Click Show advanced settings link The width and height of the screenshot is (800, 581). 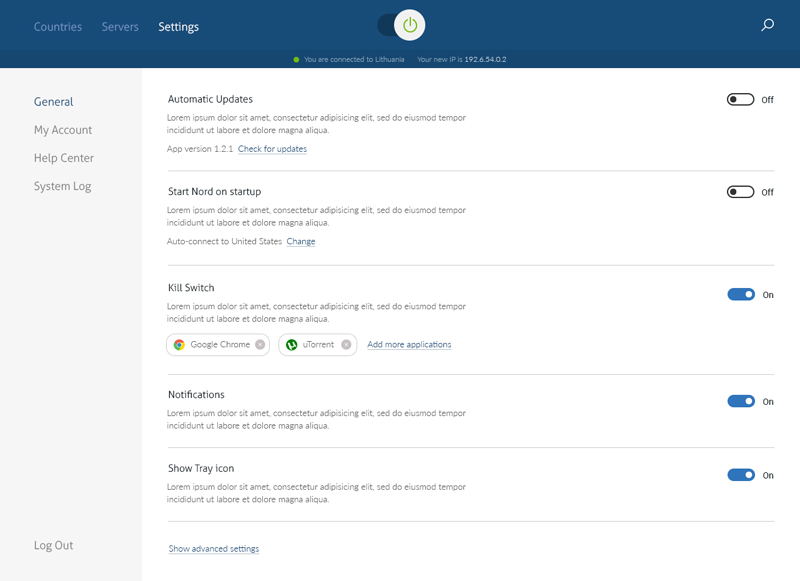[214, 548]
